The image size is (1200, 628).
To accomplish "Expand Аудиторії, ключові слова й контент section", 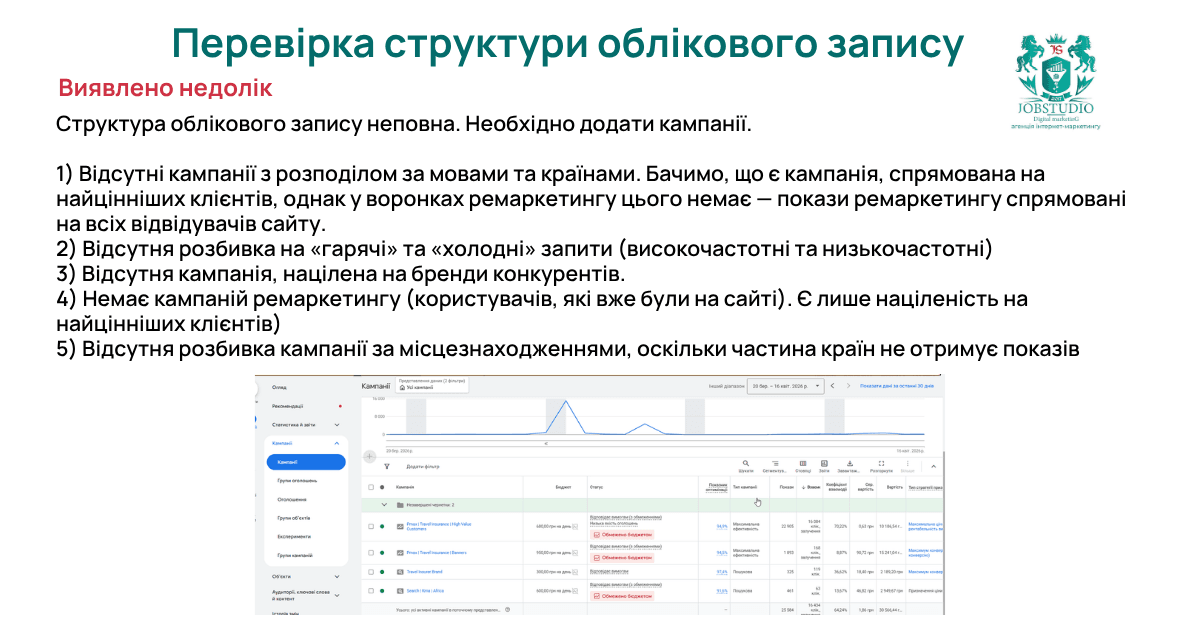I will point(337,594).
